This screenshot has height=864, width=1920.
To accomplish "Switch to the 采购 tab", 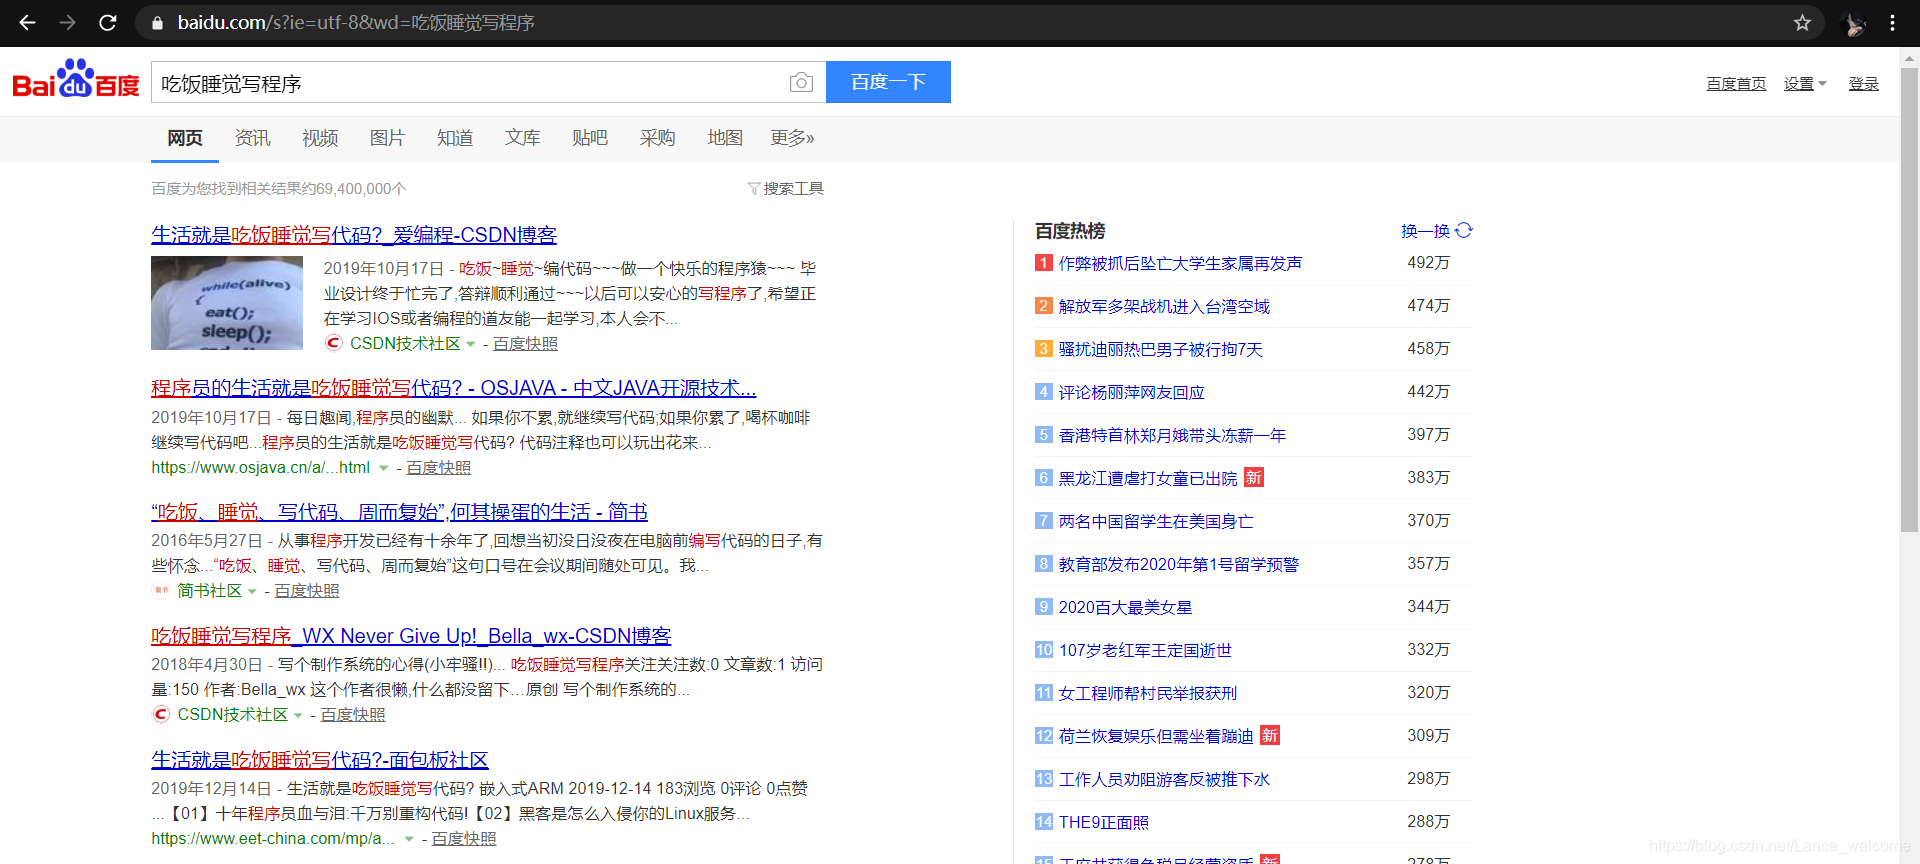I will (657, 138).
